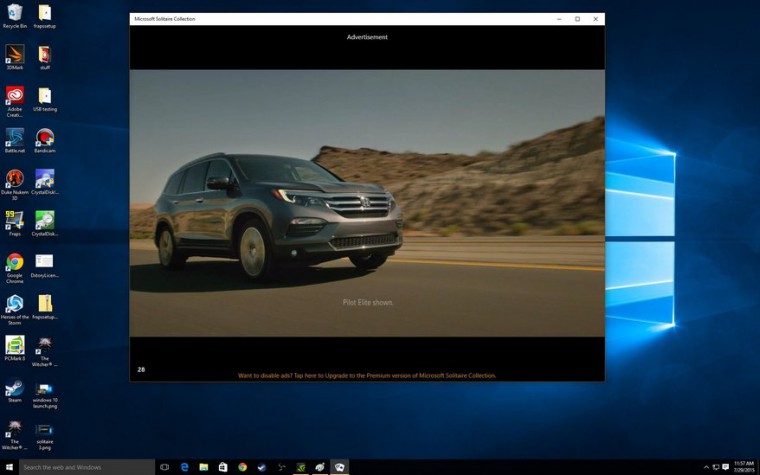
Task: Open Steam from the taskbar
Action: point(262,467)
